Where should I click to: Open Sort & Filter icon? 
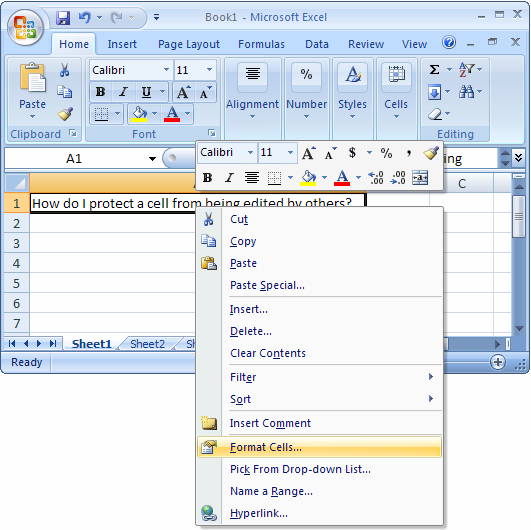466,69
